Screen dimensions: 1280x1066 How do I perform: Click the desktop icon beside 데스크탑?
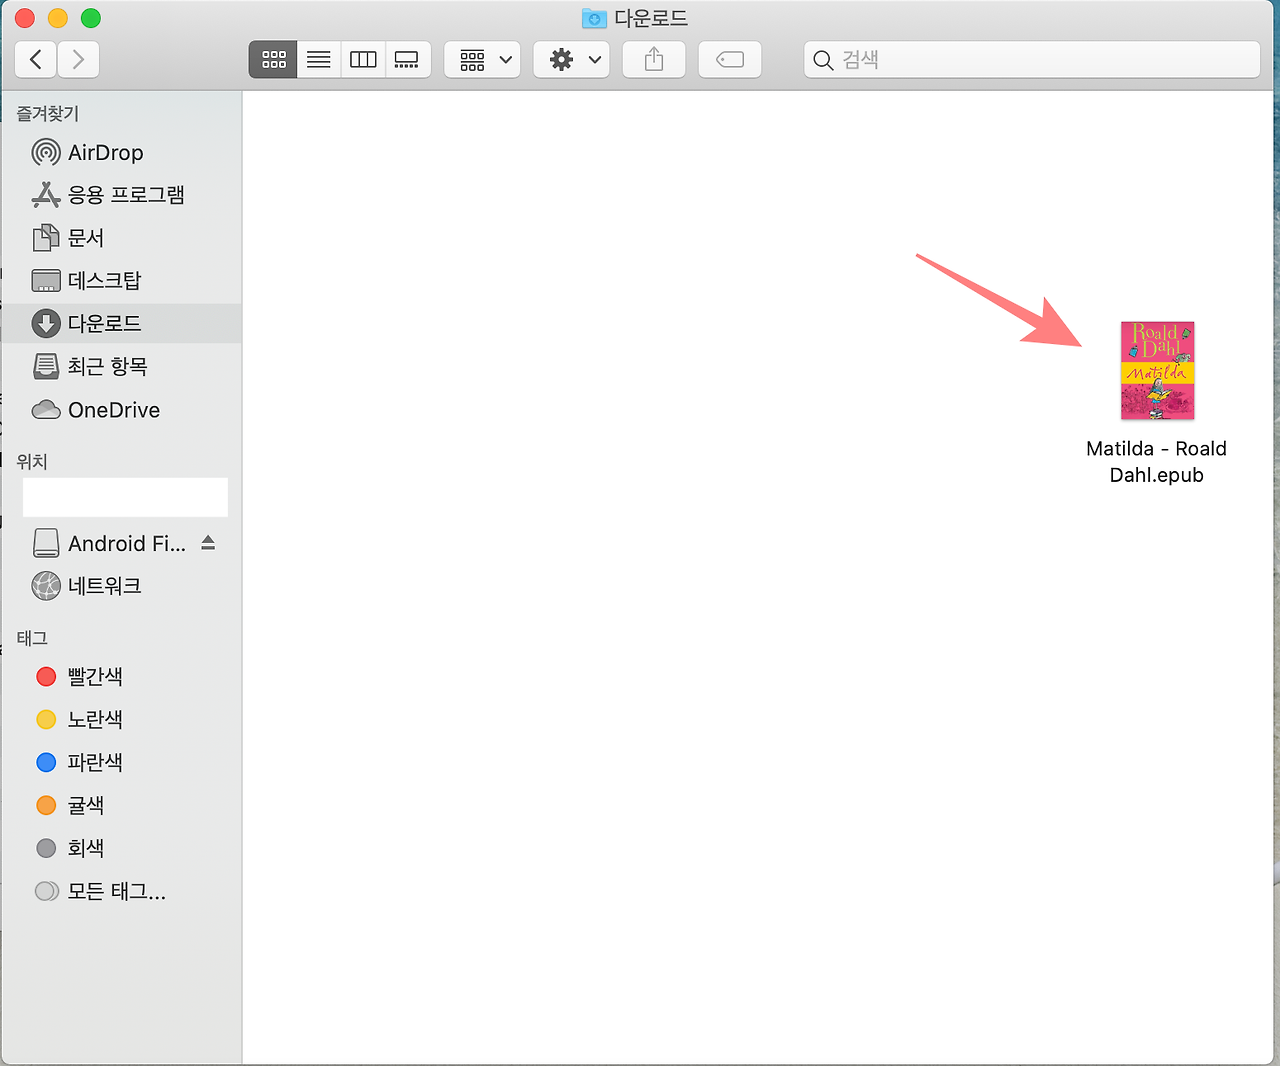[46, 281]
